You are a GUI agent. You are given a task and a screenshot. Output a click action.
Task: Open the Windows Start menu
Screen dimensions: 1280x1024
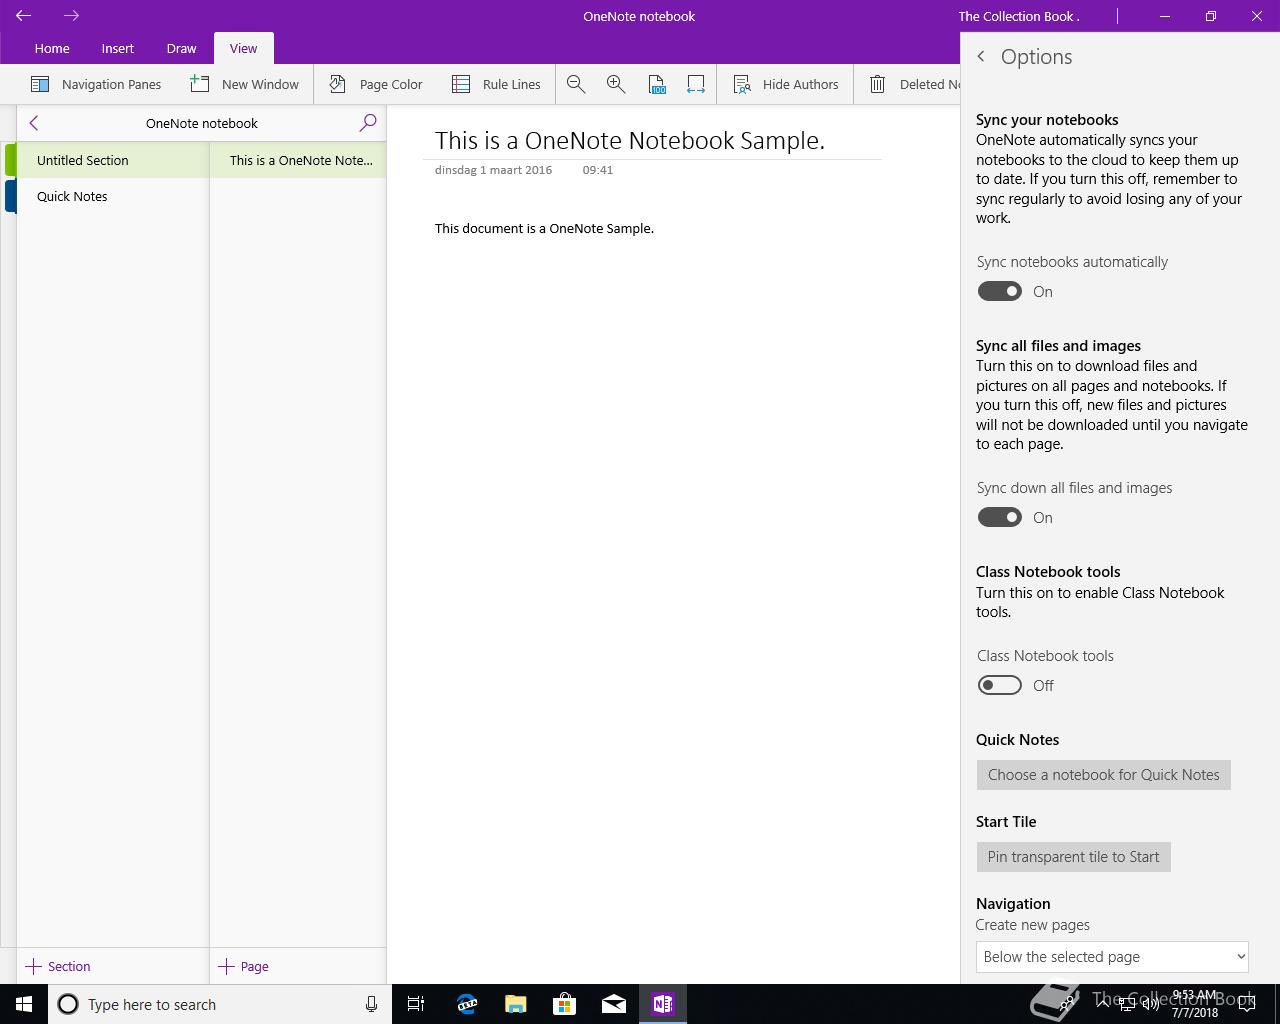coord(24,1004)
